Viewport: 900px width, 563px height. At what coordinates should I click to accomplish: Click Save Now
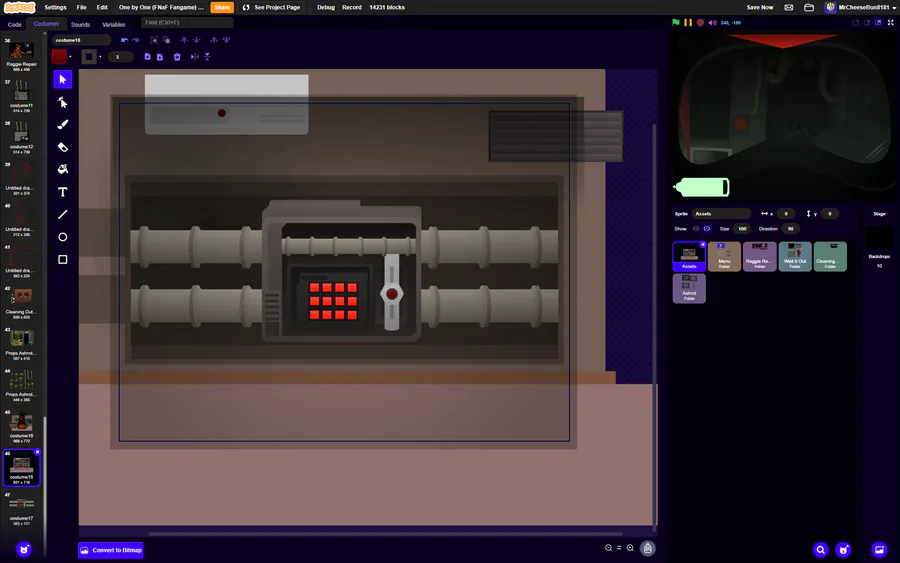pyautogui.click(x=759, y=7)
